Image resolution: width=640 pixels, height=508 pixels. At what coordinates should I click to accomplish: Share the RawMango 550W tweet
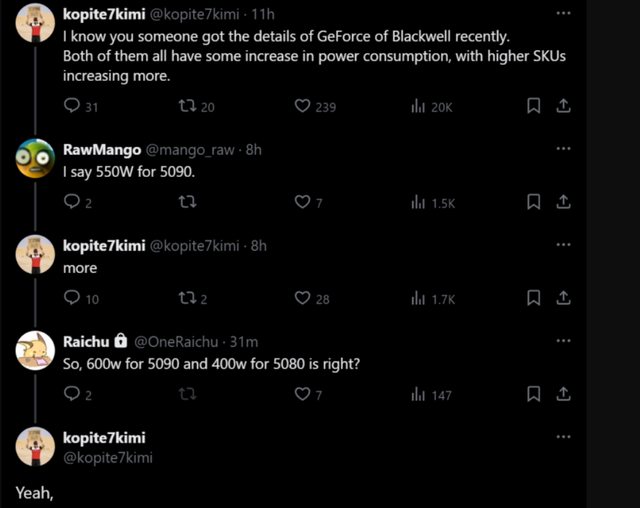tap(563, 202)
